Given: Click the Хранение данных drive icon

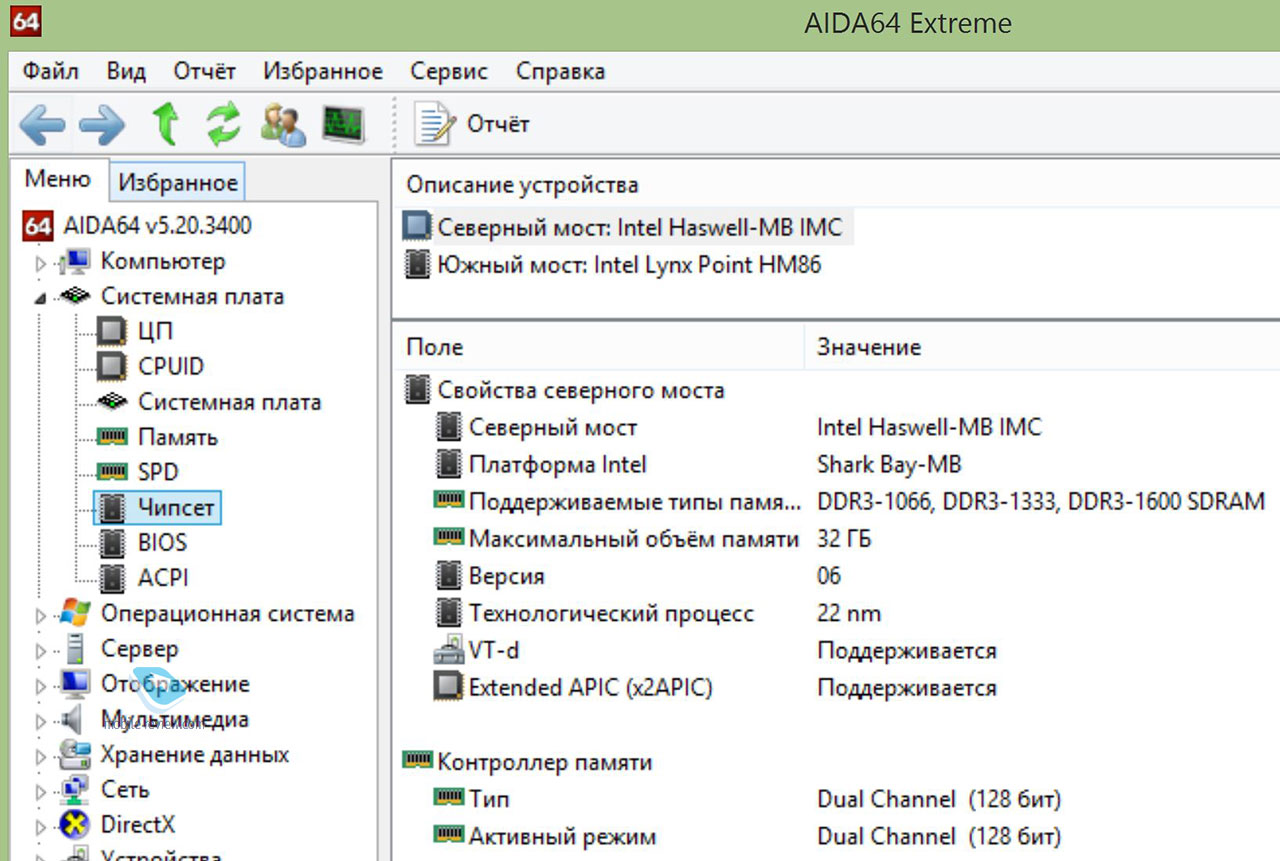Looking at the screenshot, I should click(x=76, y=754).
